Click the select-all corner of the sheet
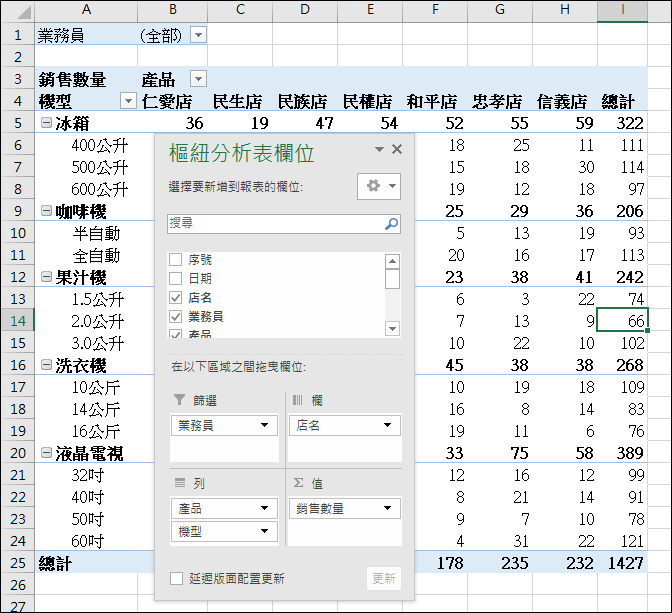The height and width of the screenshot is (613, 672). click(18, 10)
